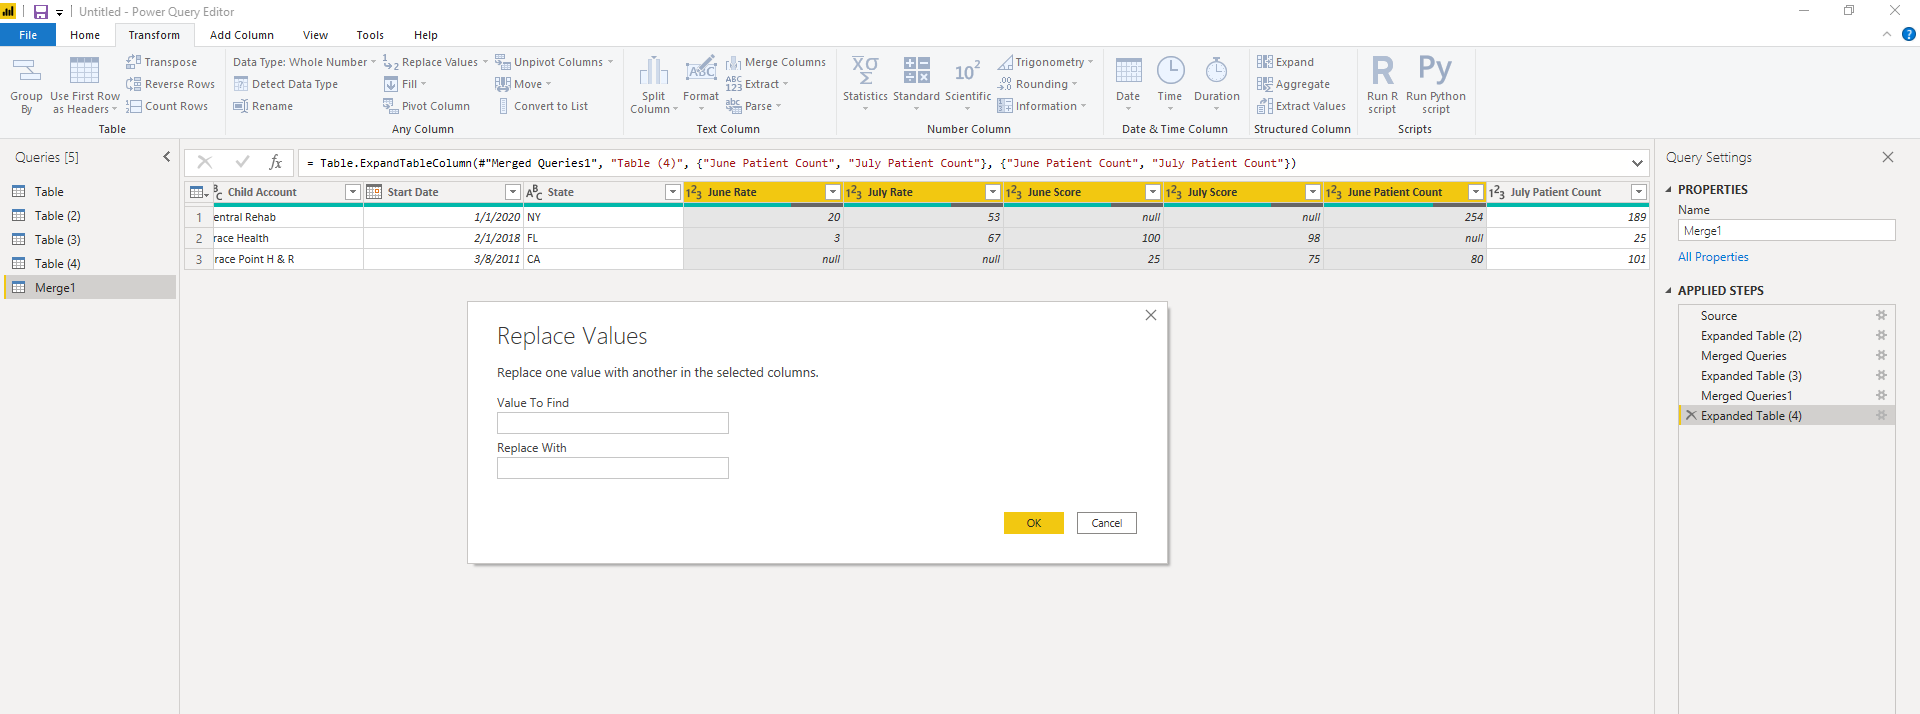Open Power Query help icon

pyautogui.click(x=1908, y=34)
